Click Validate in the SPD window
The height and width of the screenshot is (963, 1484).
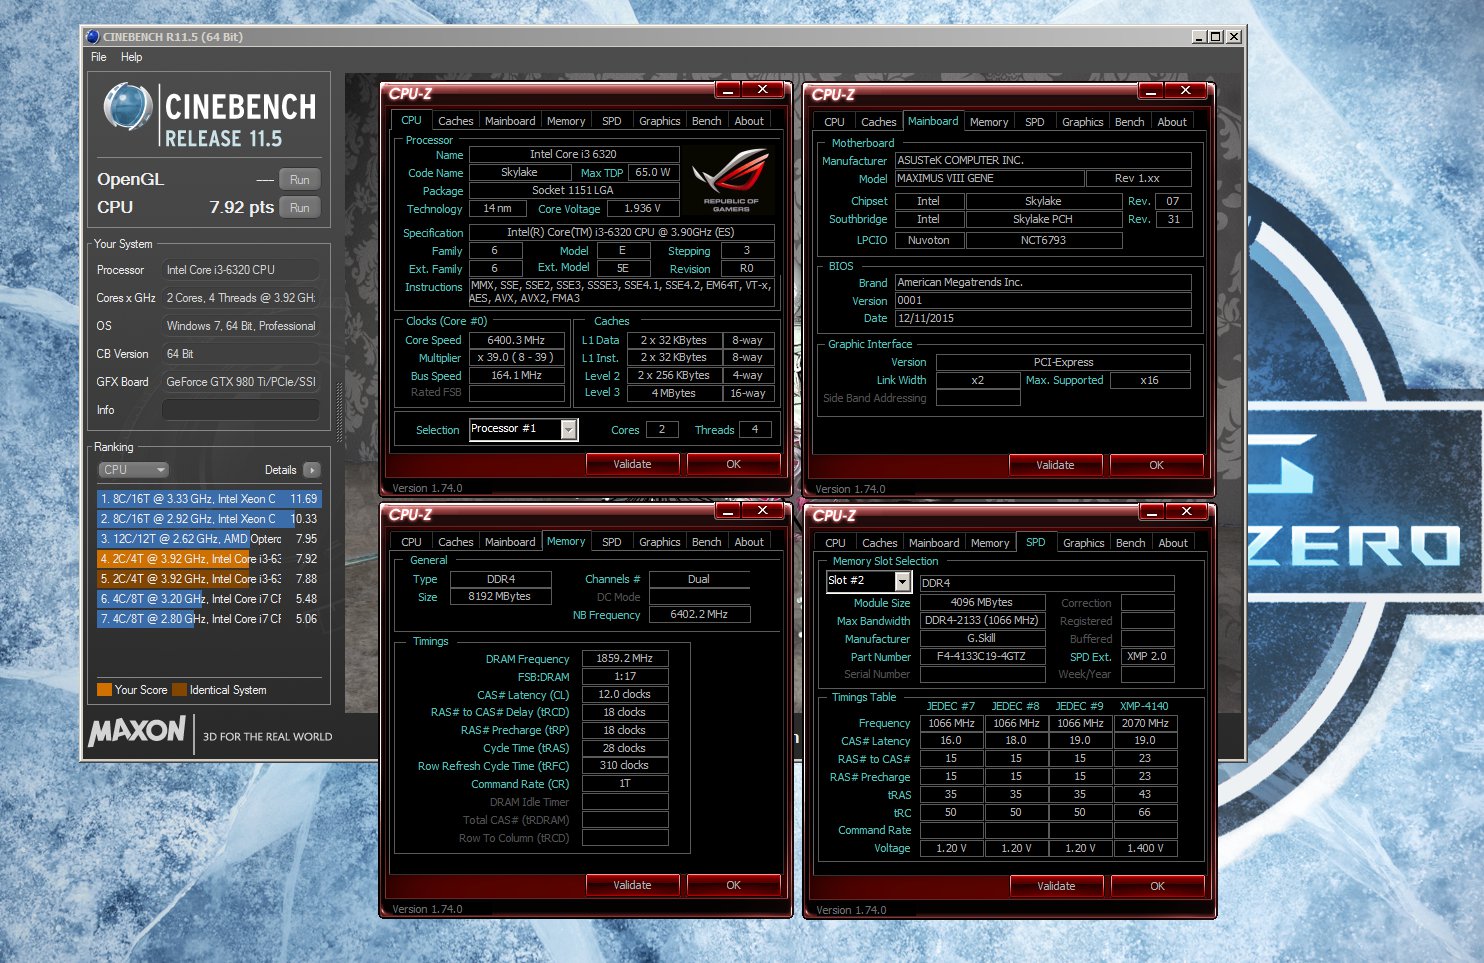coord(1056,886)
